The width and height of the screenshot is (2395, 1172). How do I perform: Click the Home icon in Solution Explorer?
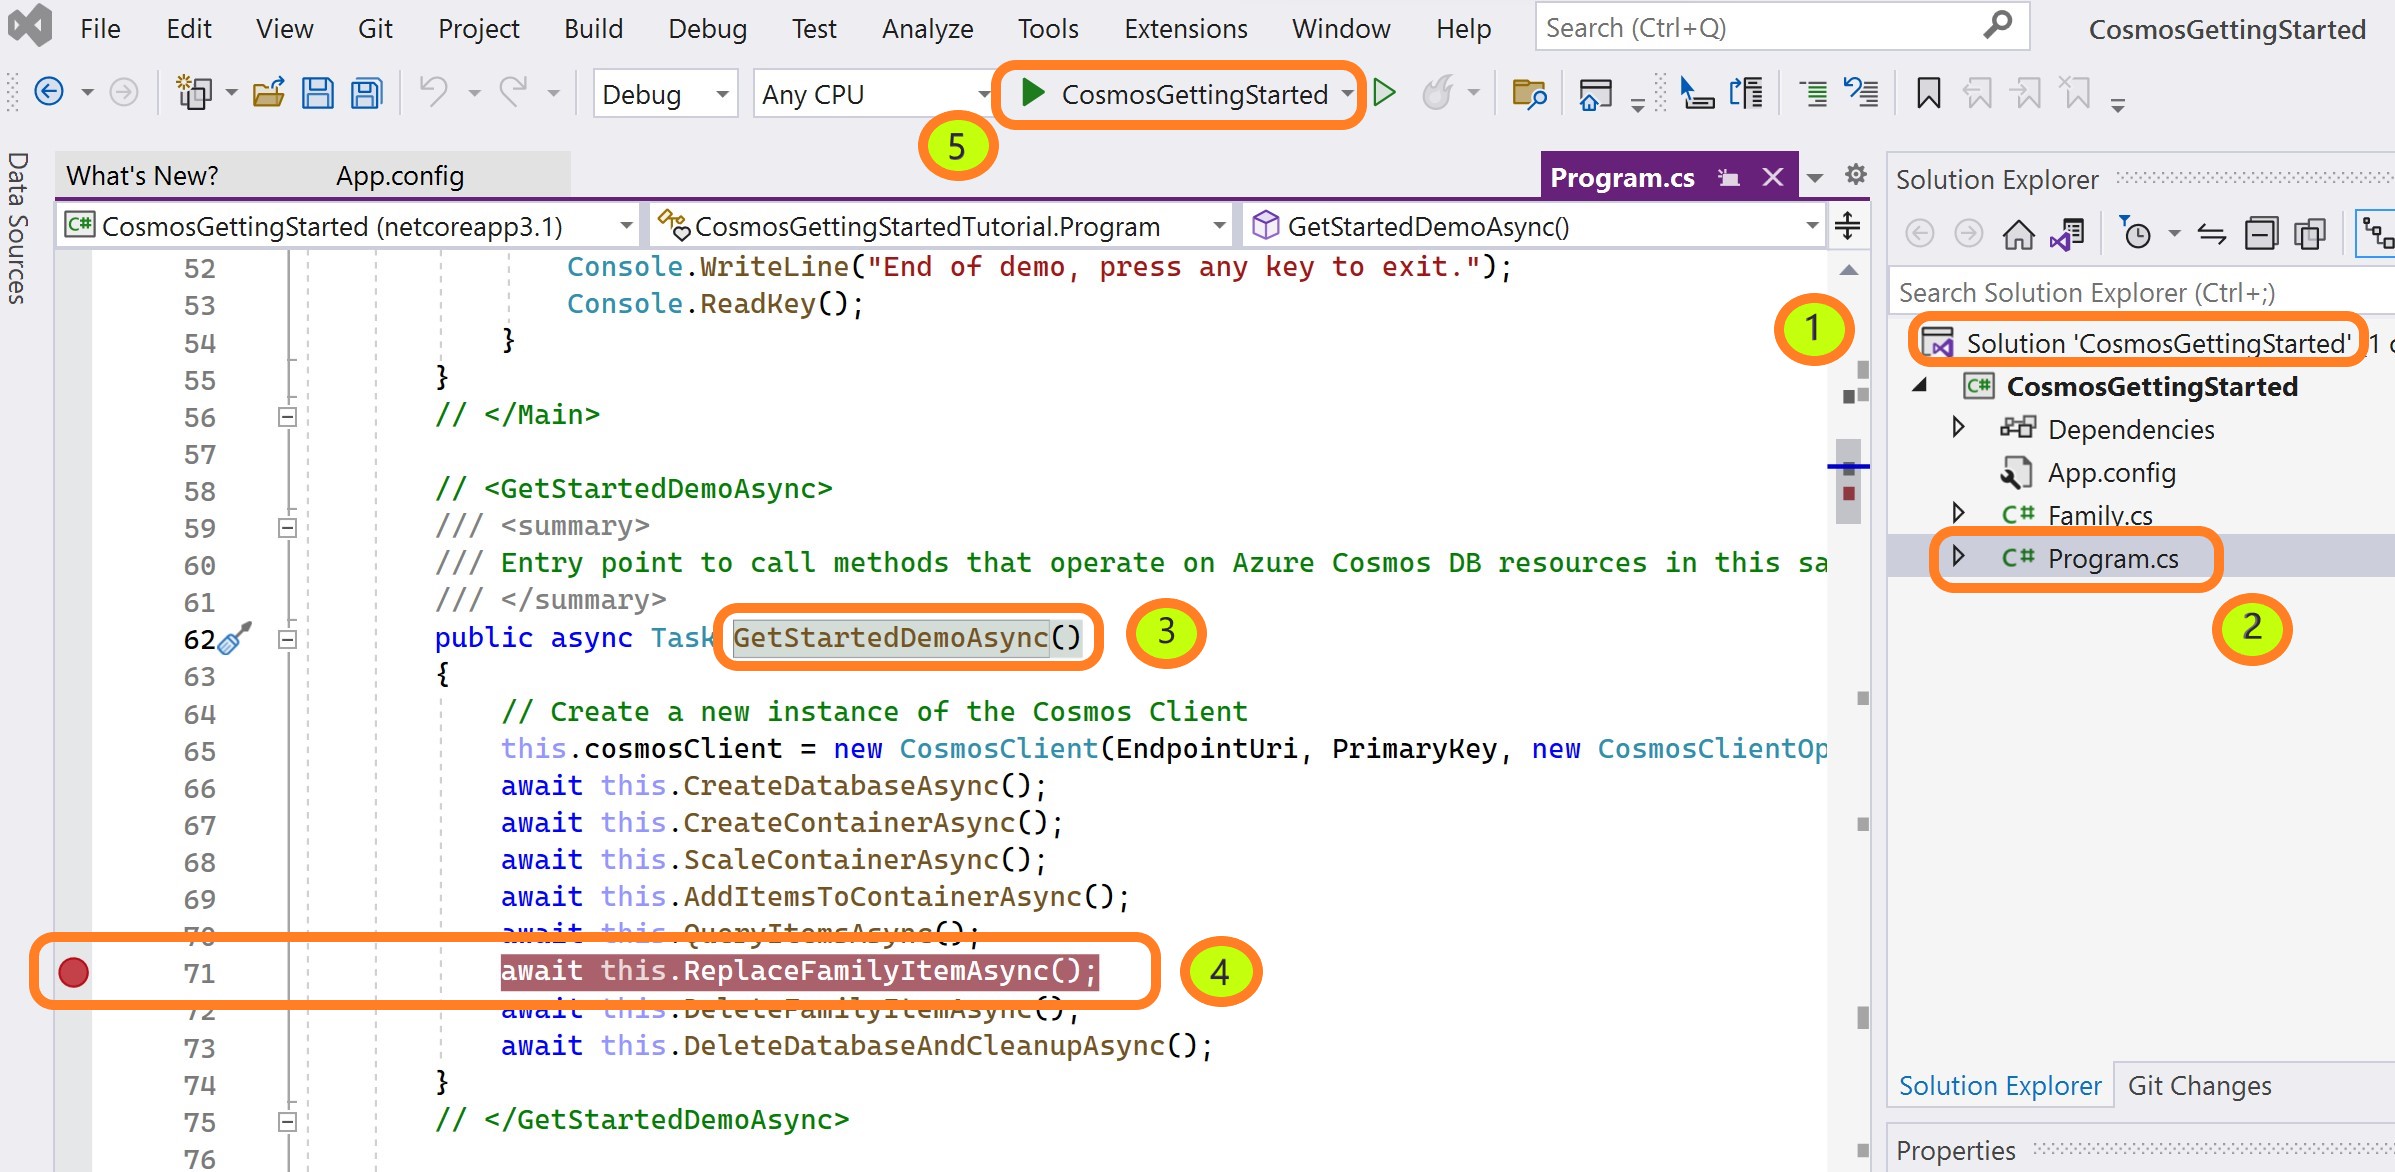[x=2018, y=235]
